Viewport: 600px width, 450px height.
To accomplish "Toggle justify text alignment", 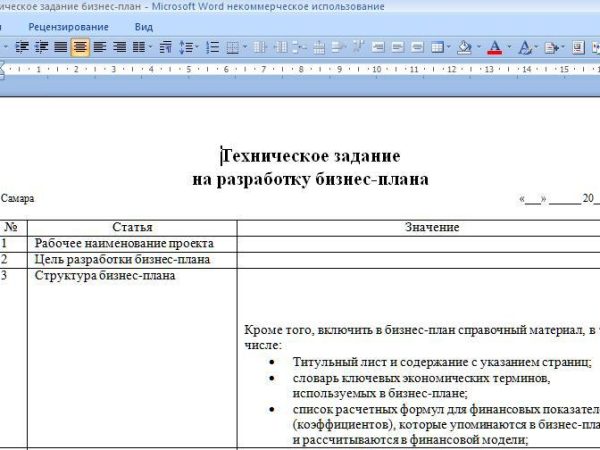I will pyautogui.click(x=60, y=47).
